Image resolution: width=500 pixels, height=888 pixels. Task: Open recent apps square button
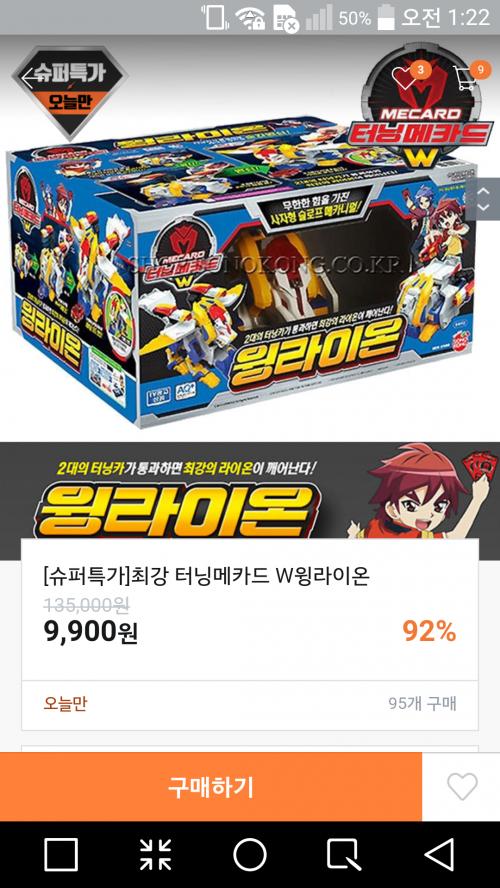pos(61,854)
